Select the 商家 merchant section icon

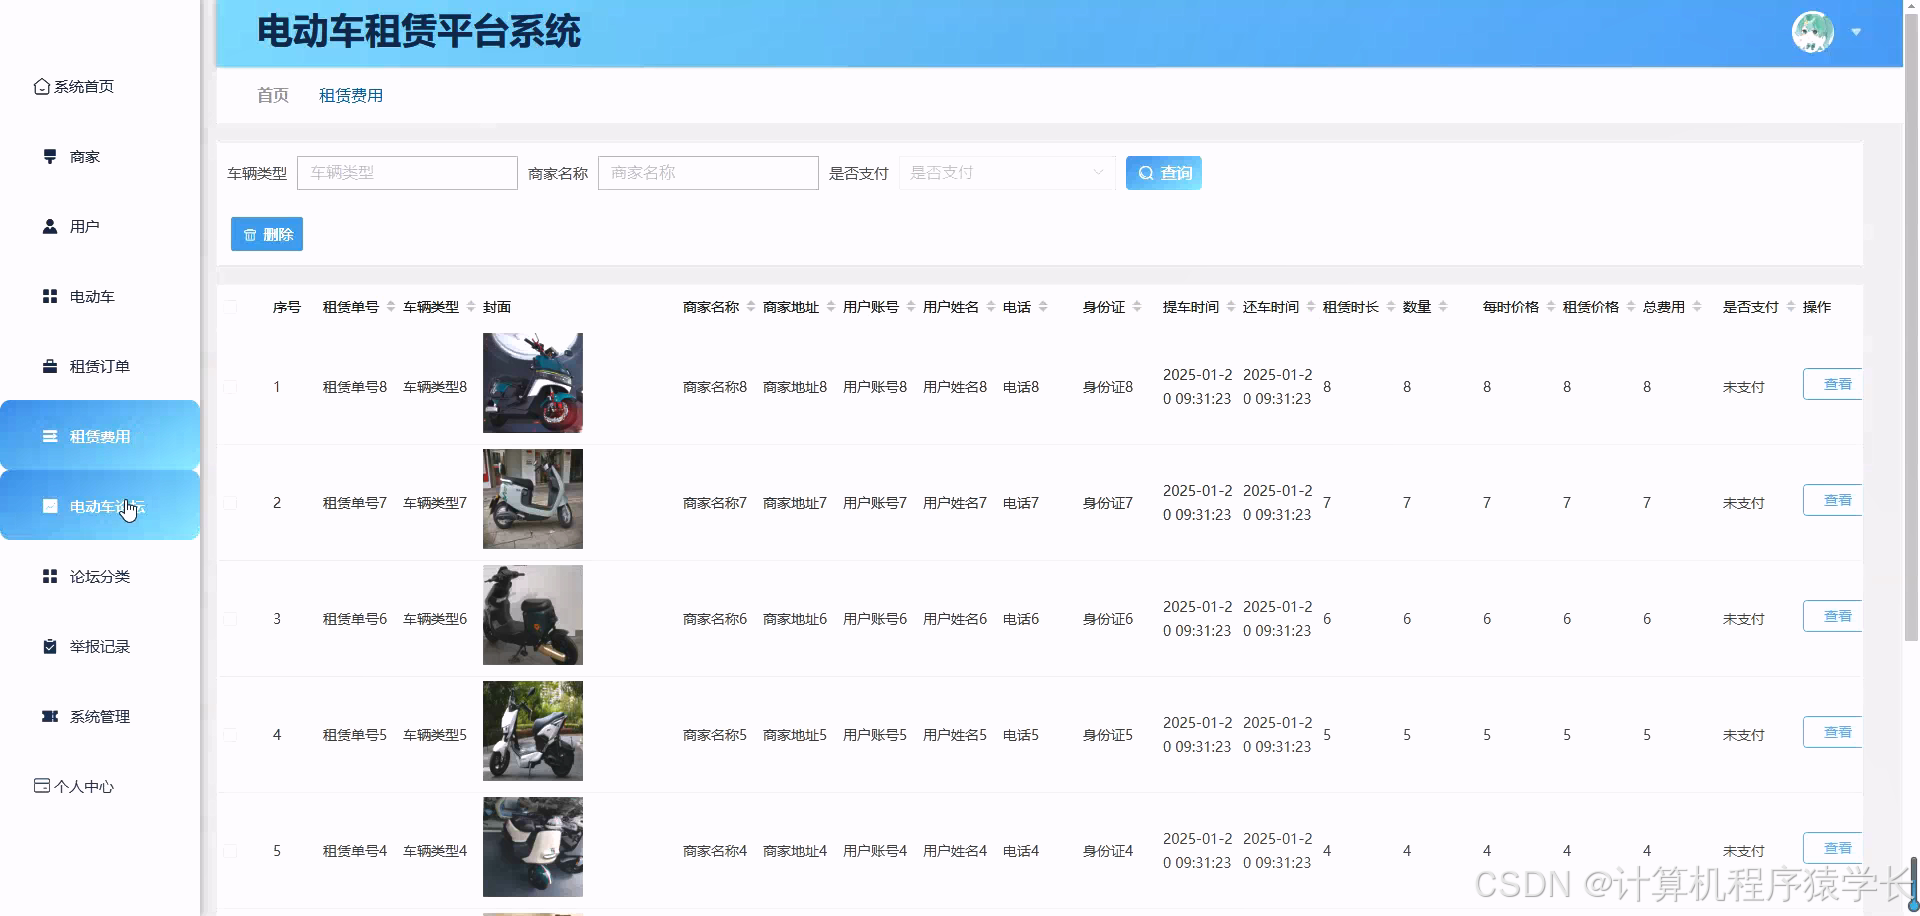49,156
